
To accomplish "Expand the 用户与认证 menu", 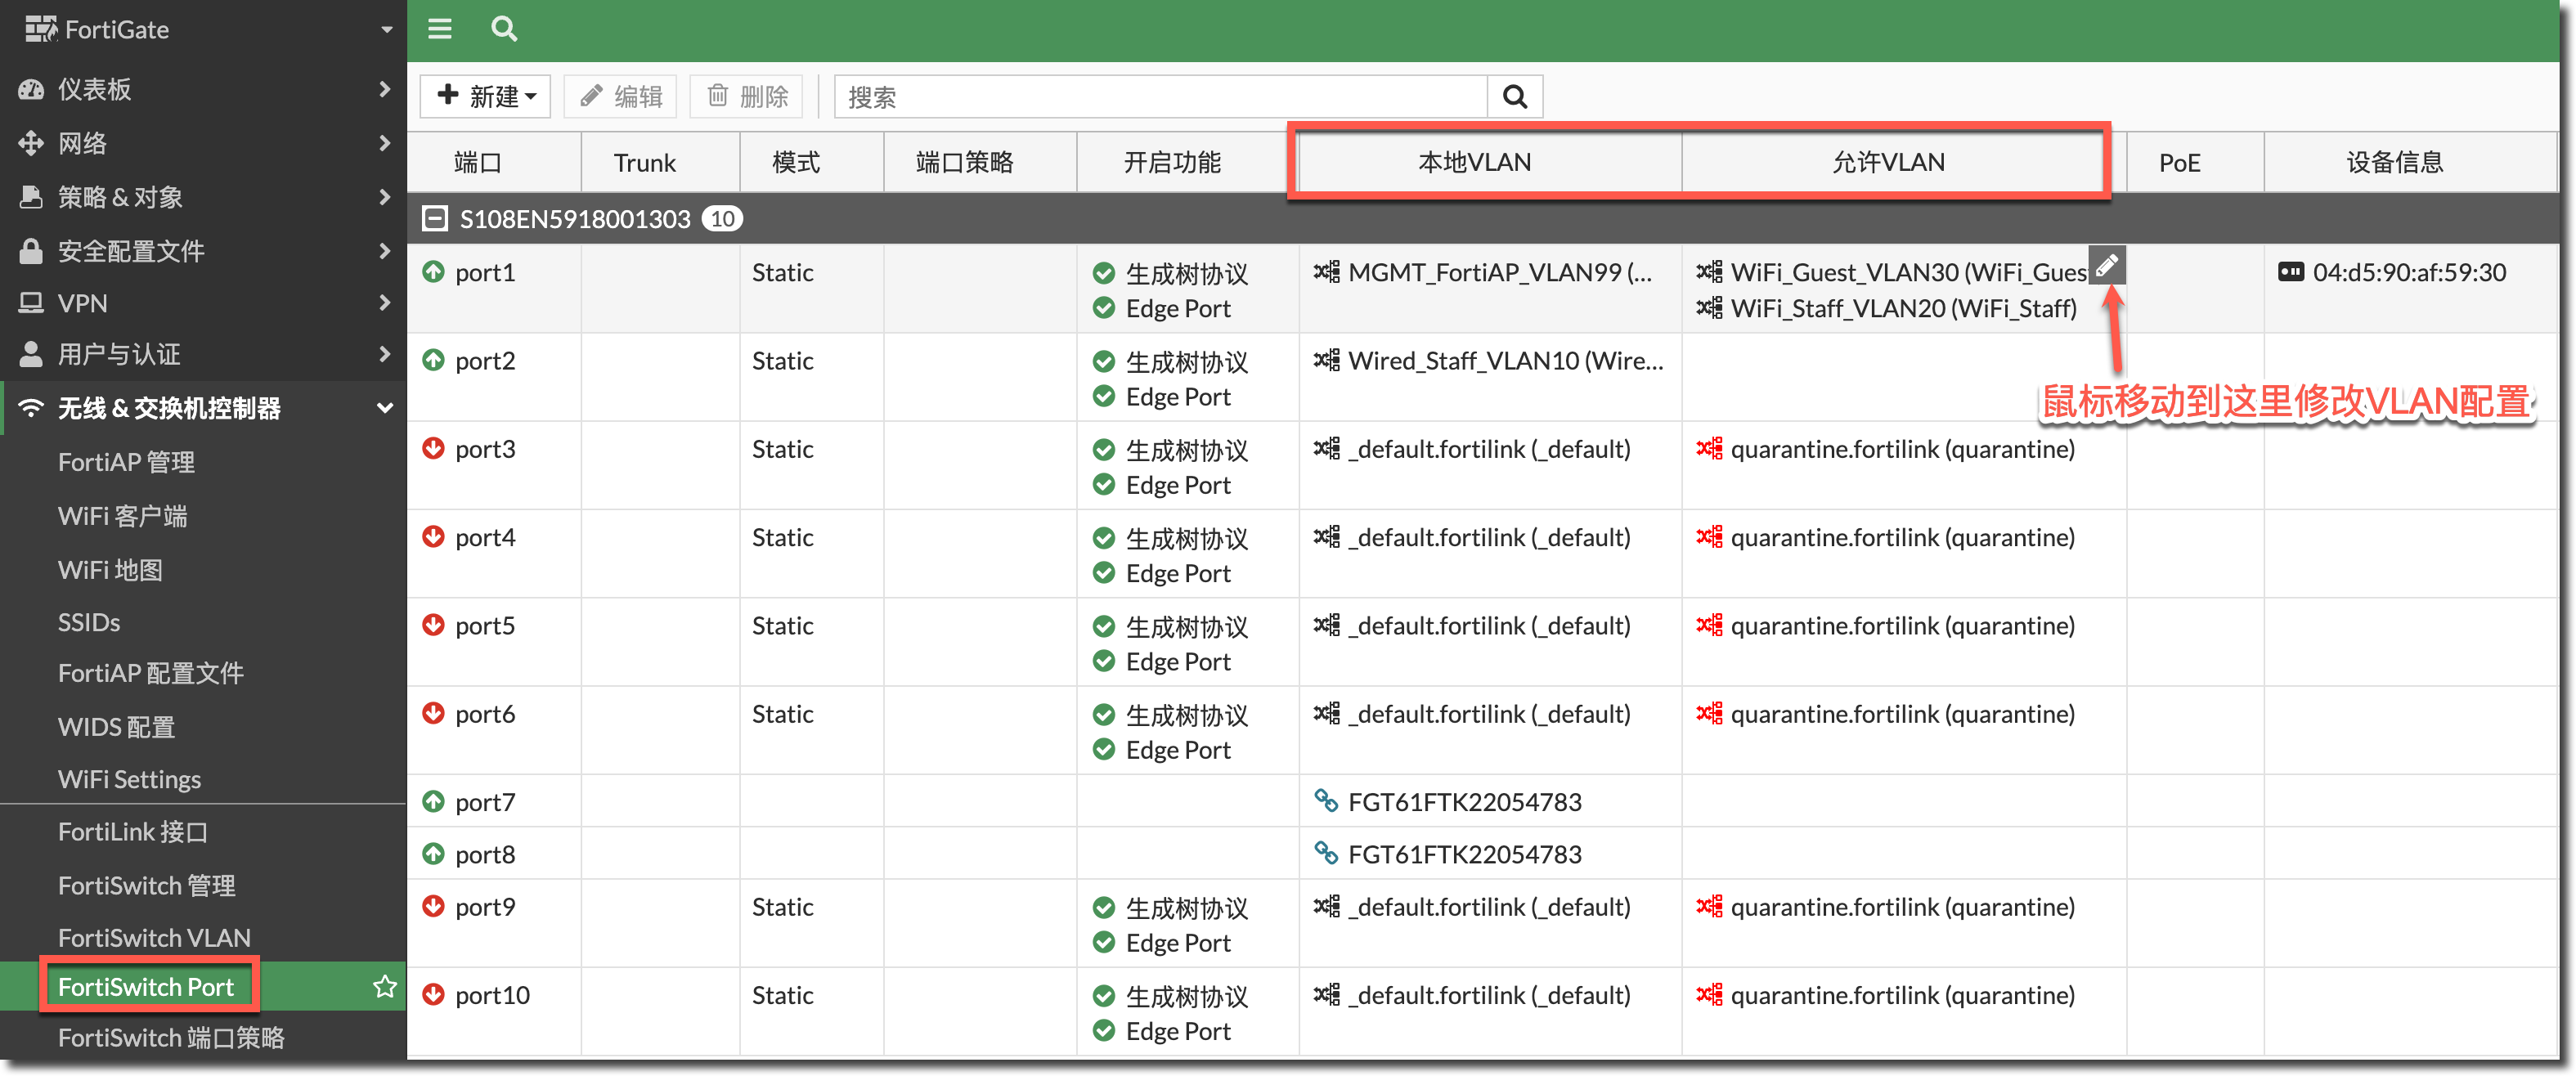I will tap(203, 354).
